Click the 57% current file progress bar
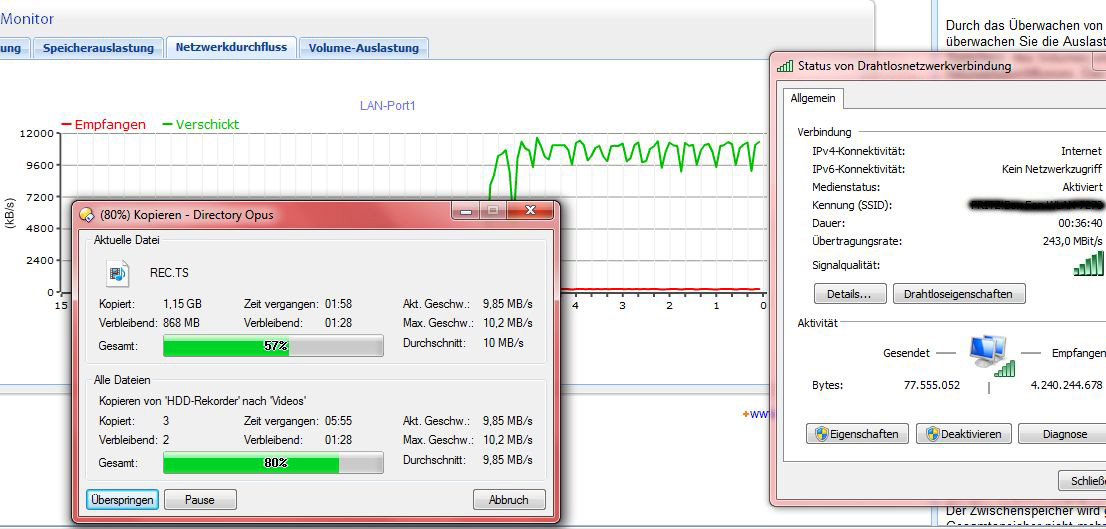 [x=273, y=346]
